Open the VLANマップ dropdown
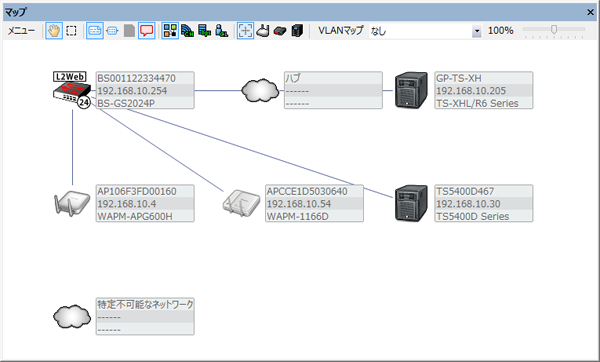 tap(477, 31)
